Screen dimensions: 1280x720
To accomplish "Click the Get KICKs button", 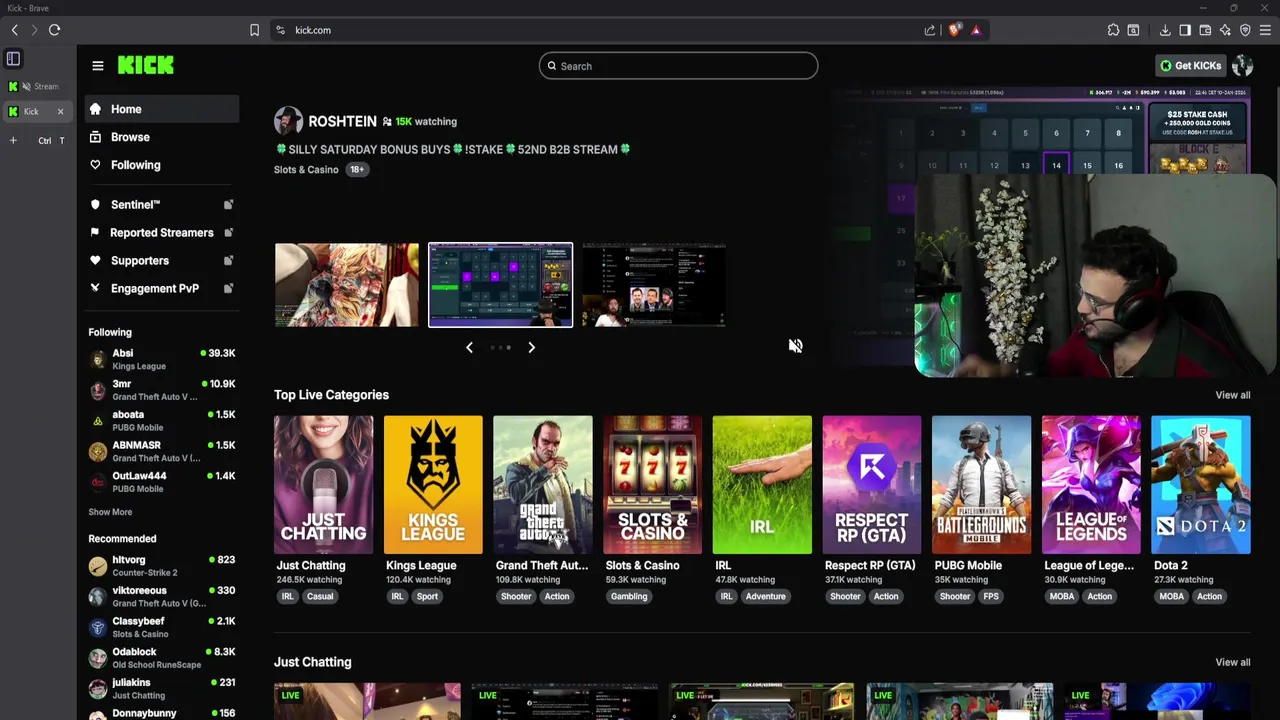I will (x=1190, y=66).
